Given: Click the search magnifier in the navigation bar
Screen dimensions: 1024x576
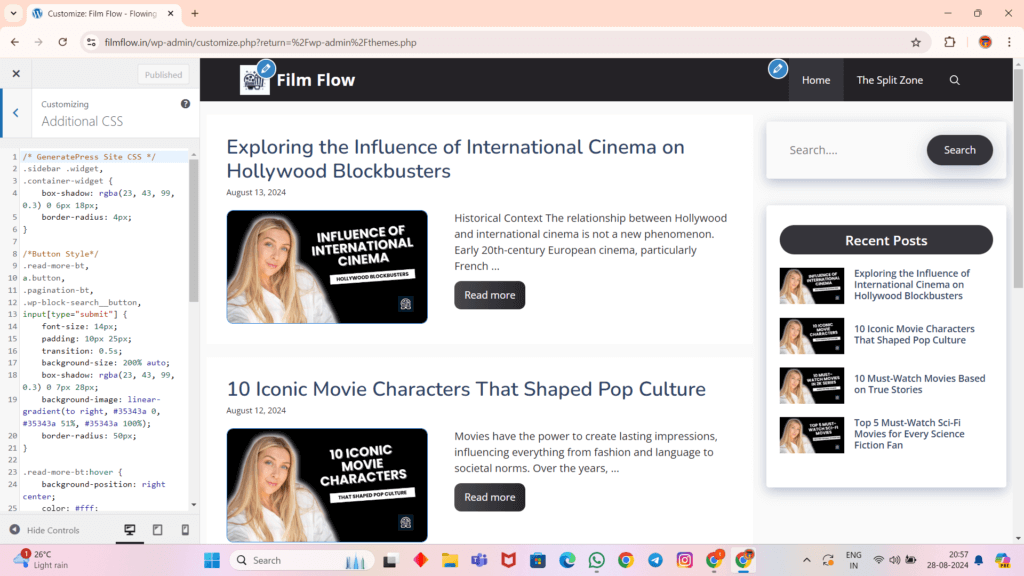Looking at the screenshot, I should click(954, 80).
